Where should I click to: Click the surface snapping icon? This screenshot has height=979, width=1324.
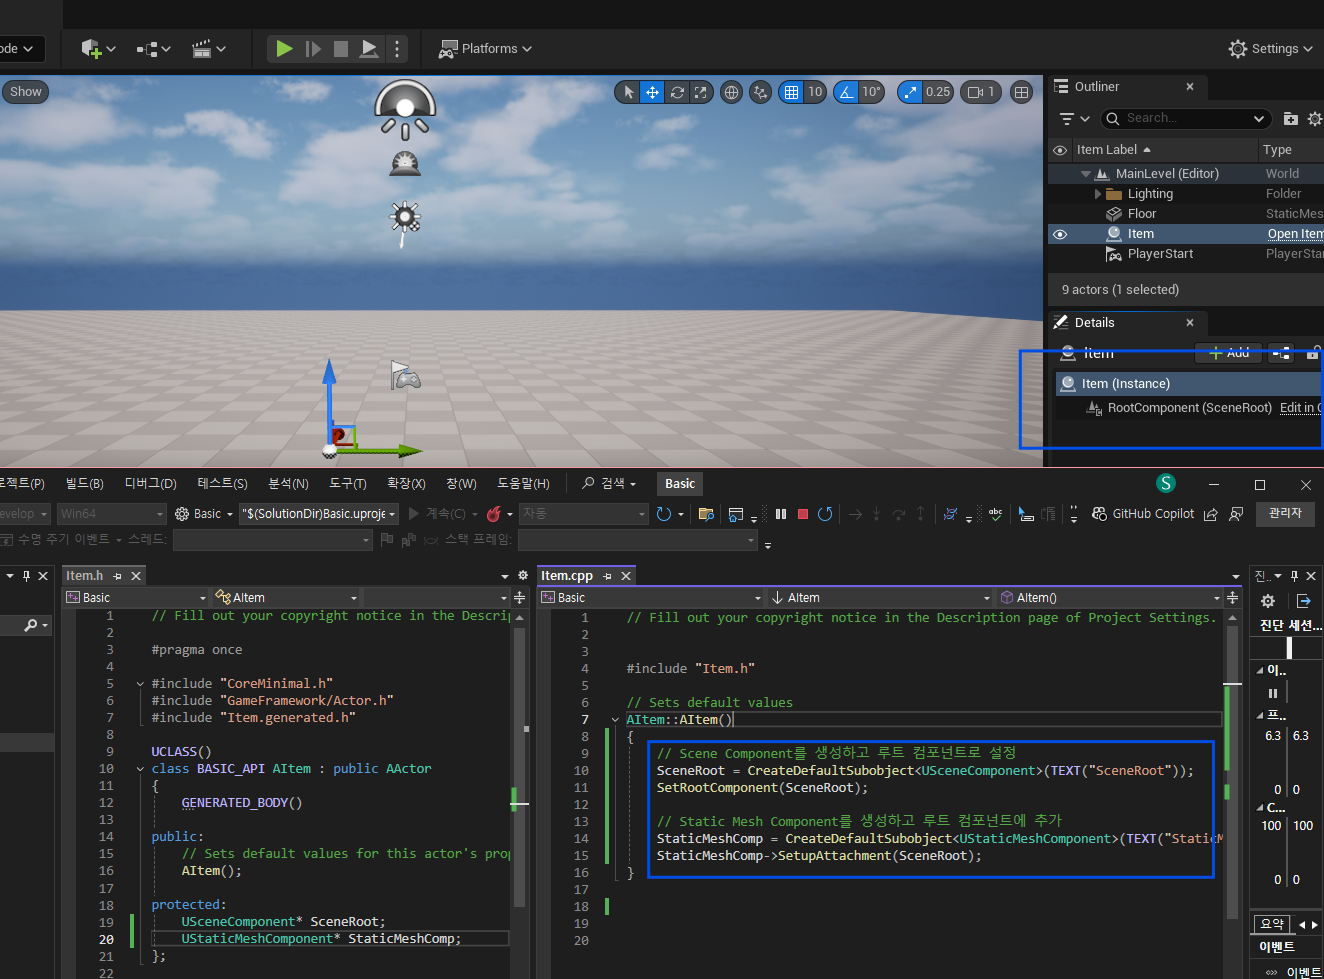[x=761, y=92]
